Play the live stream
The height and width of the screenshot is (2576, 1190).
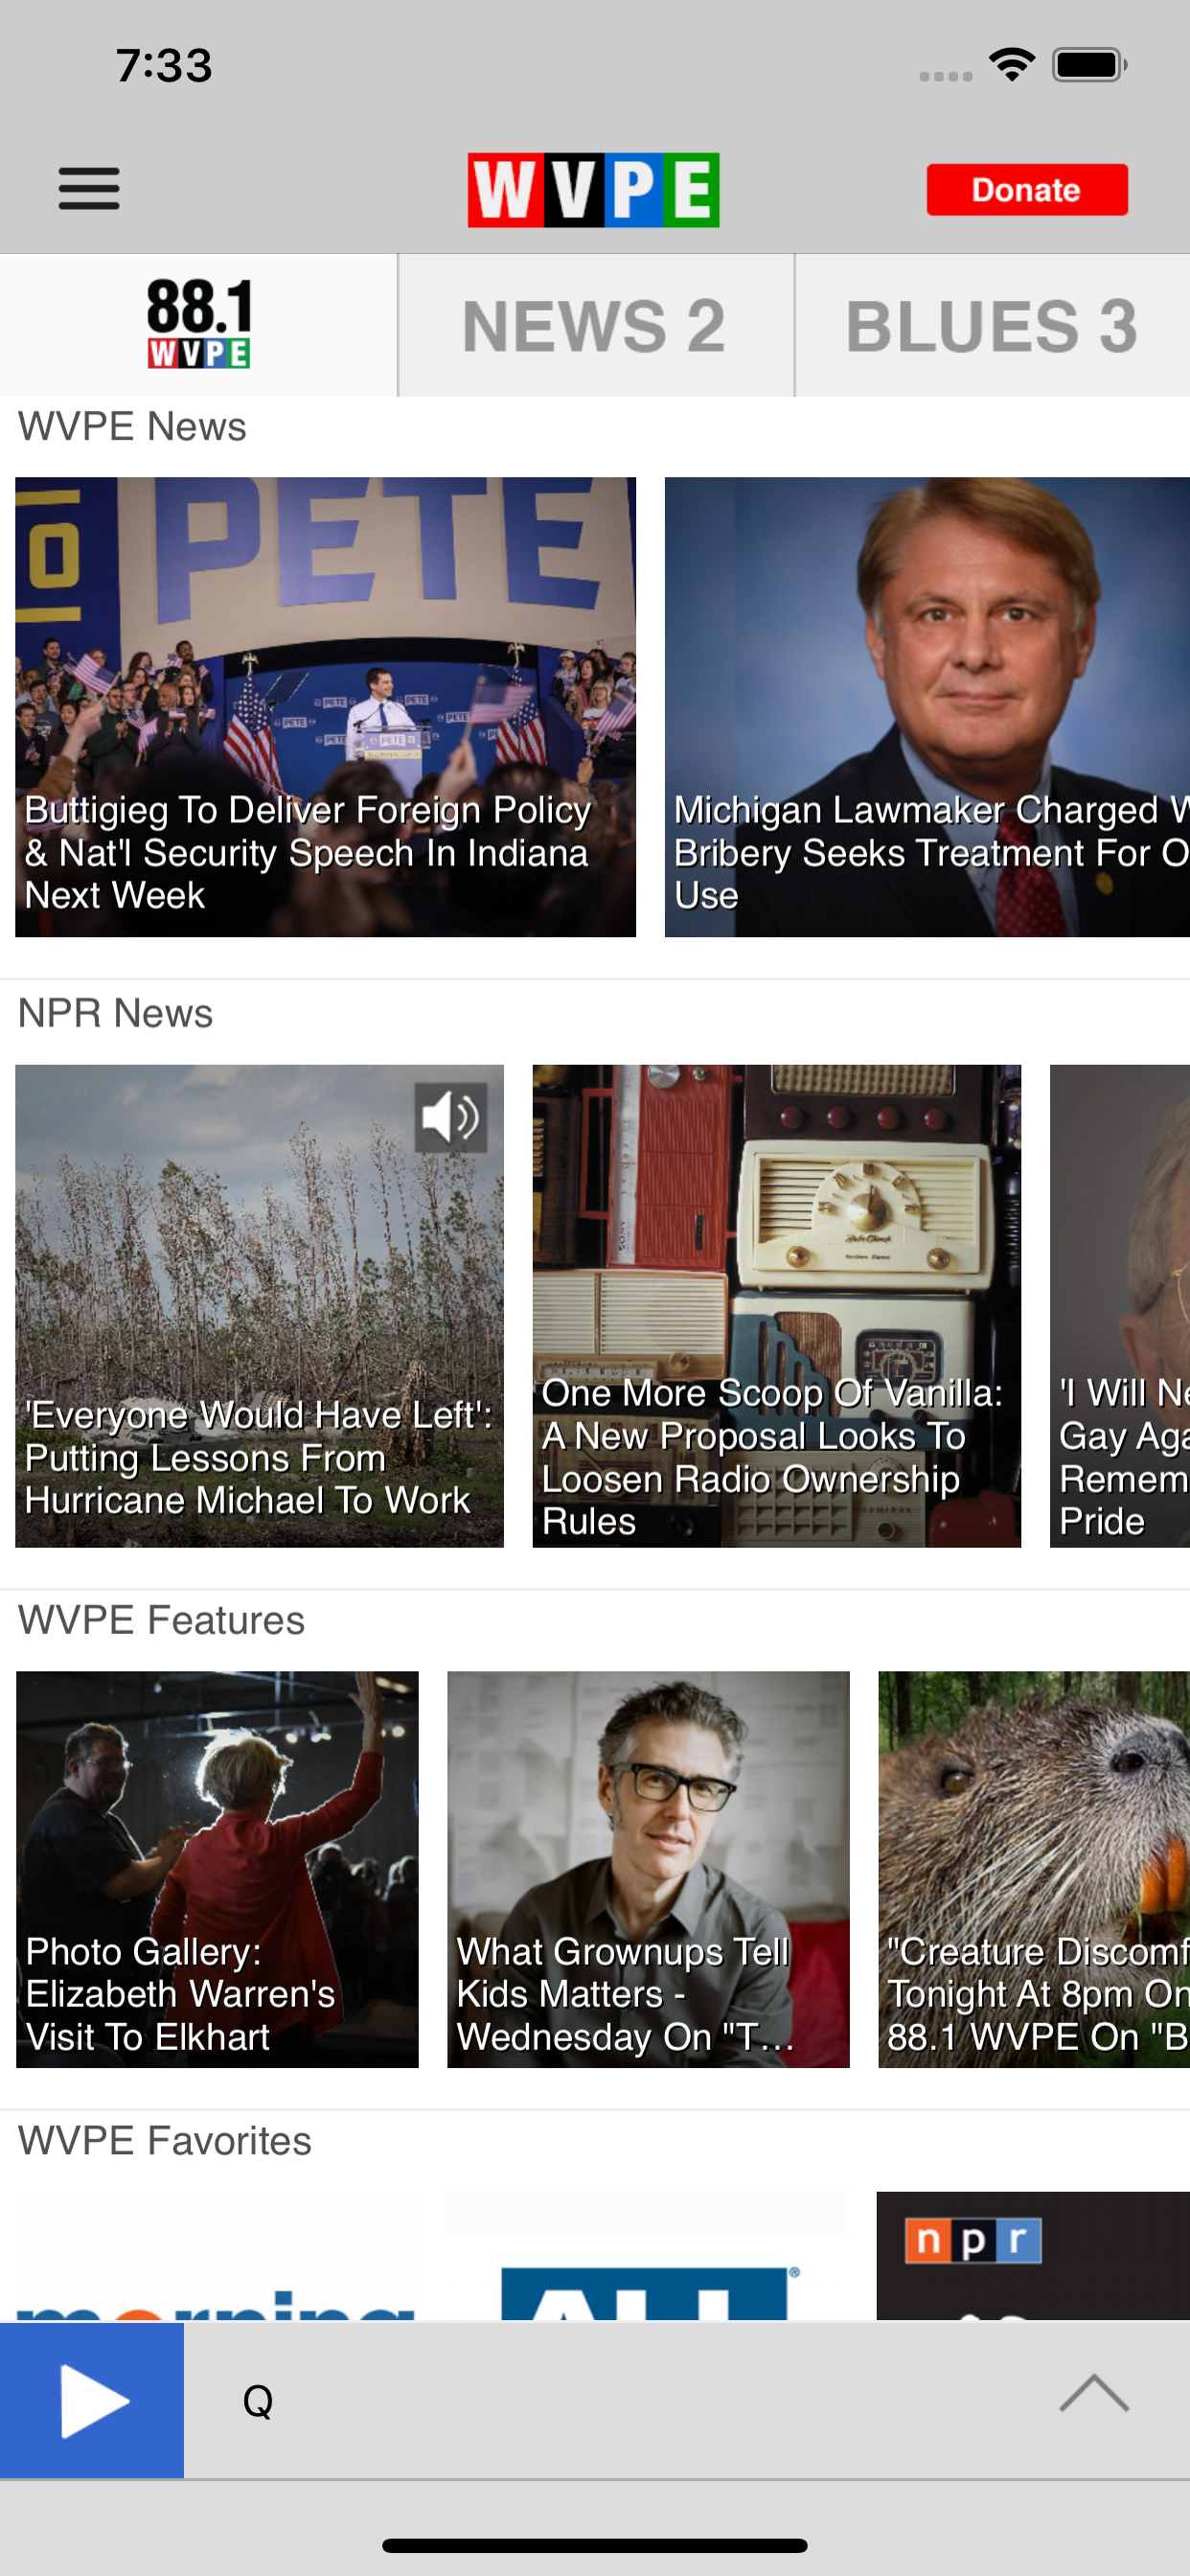[x=92, y=2400]
